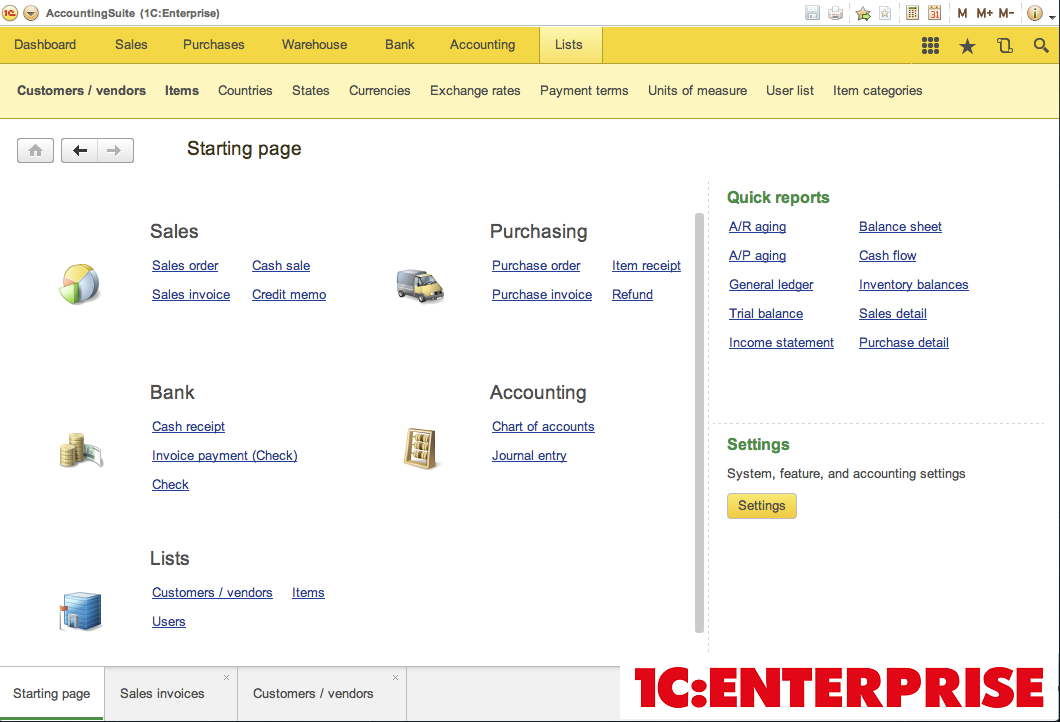Navigate back with the left arrow
Image resolution: width=1060 pixels, height=722 pixels.
pyautogui.click(x=80, y=150)
